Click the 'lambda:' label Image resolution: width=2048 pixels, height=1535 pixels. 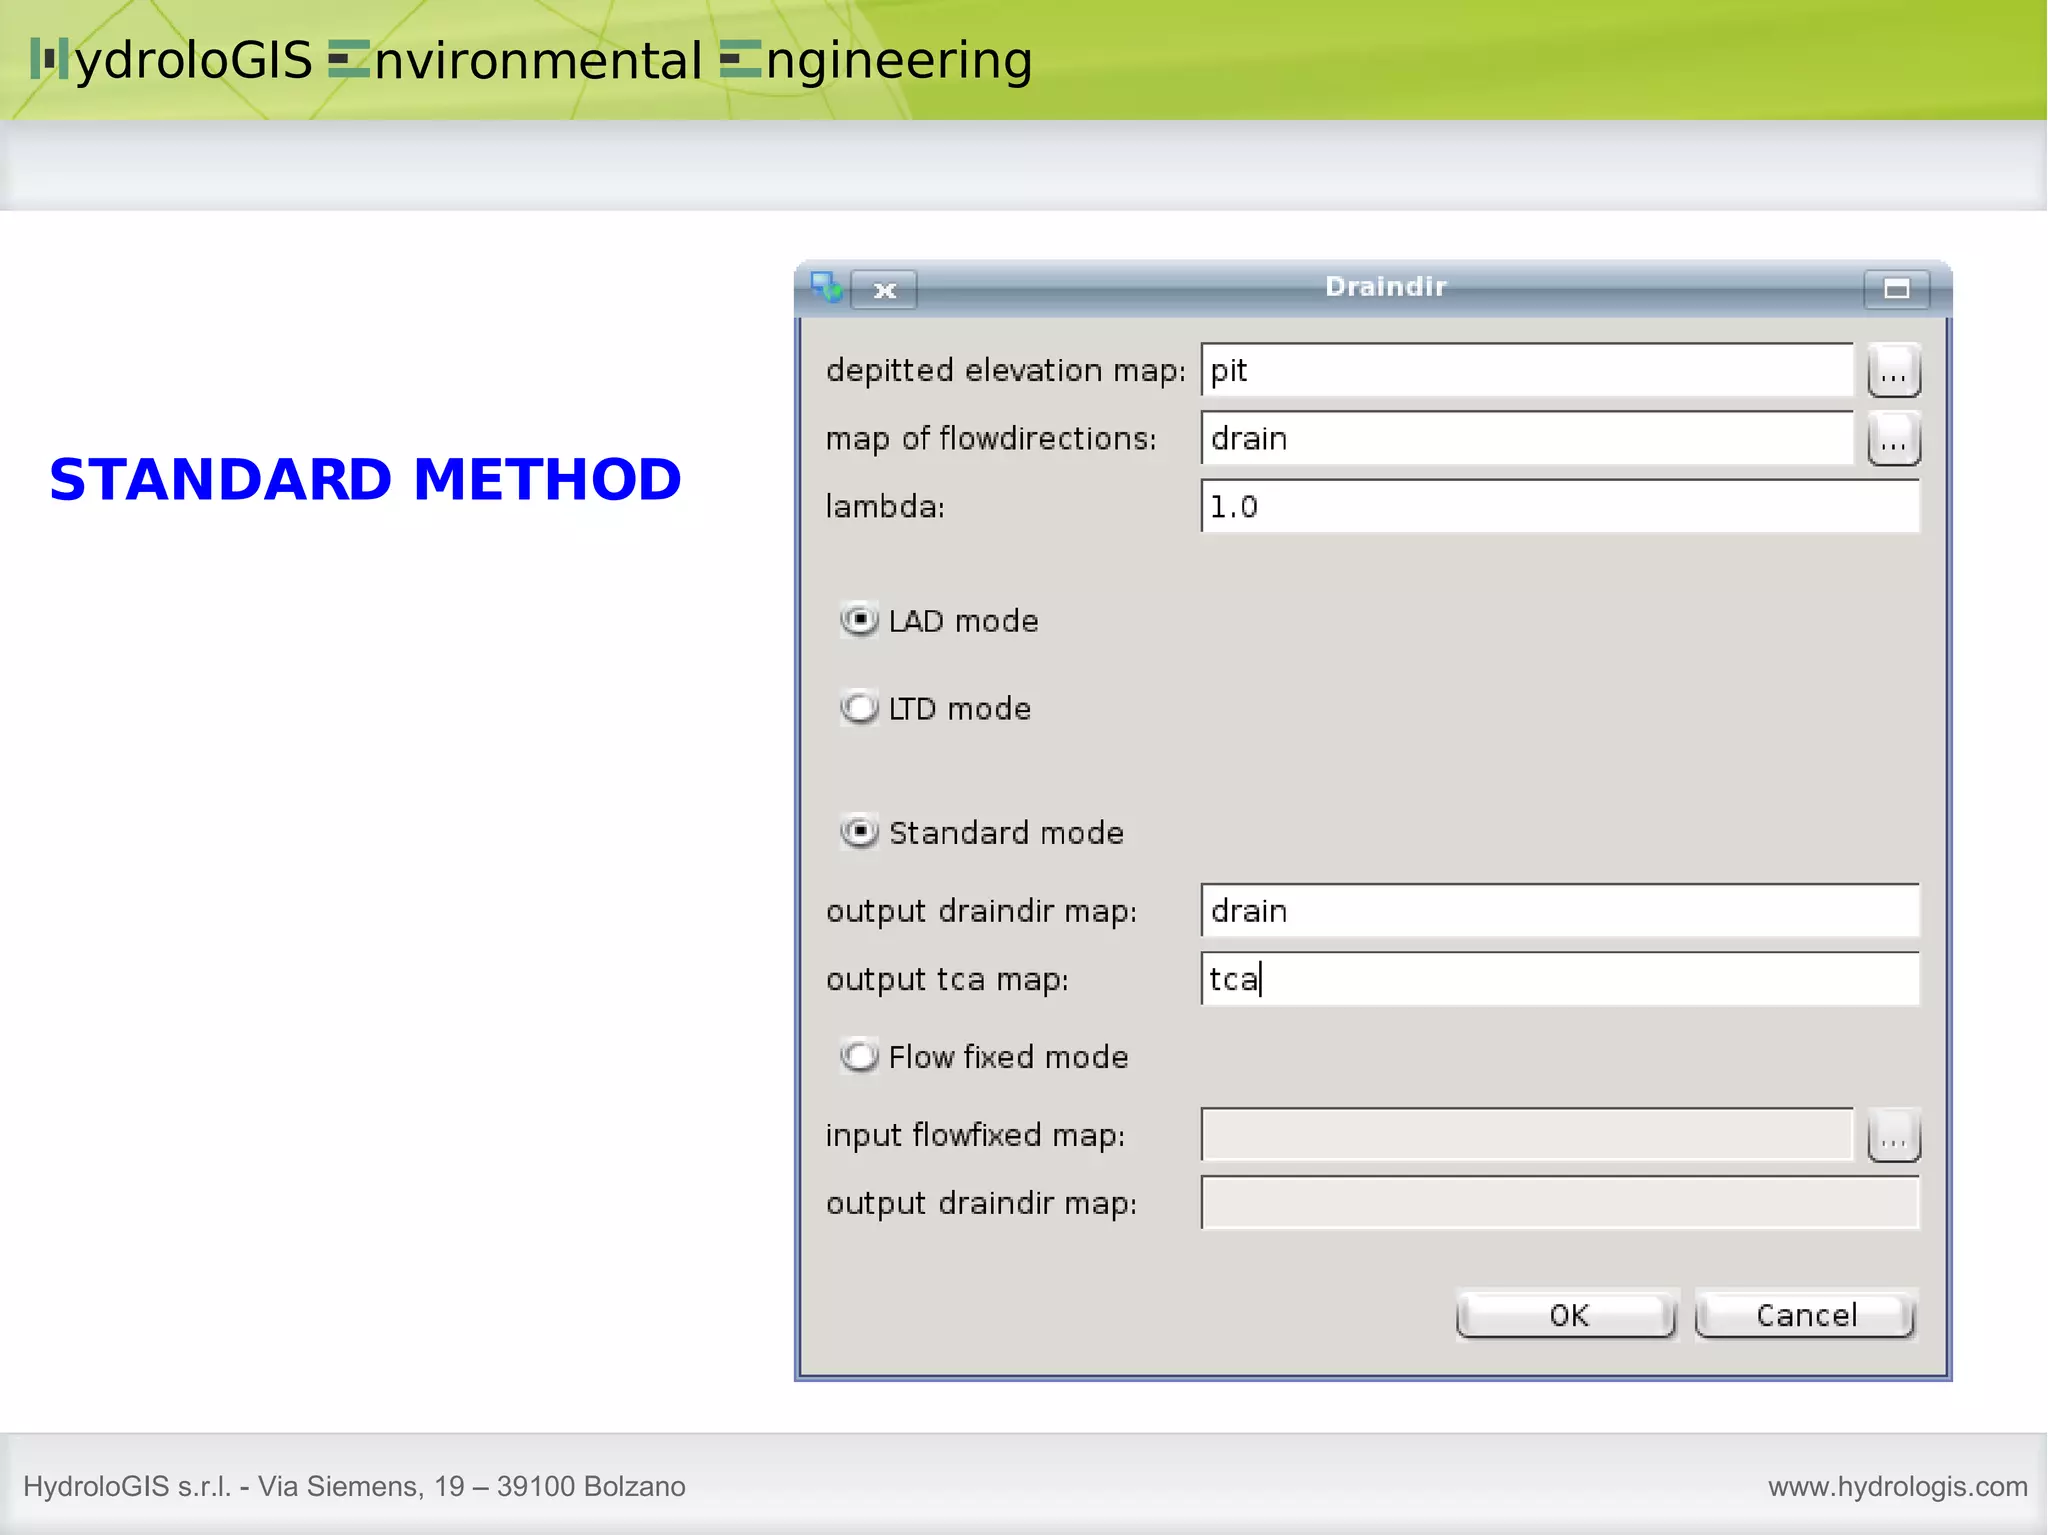click(x=885, y=507)
